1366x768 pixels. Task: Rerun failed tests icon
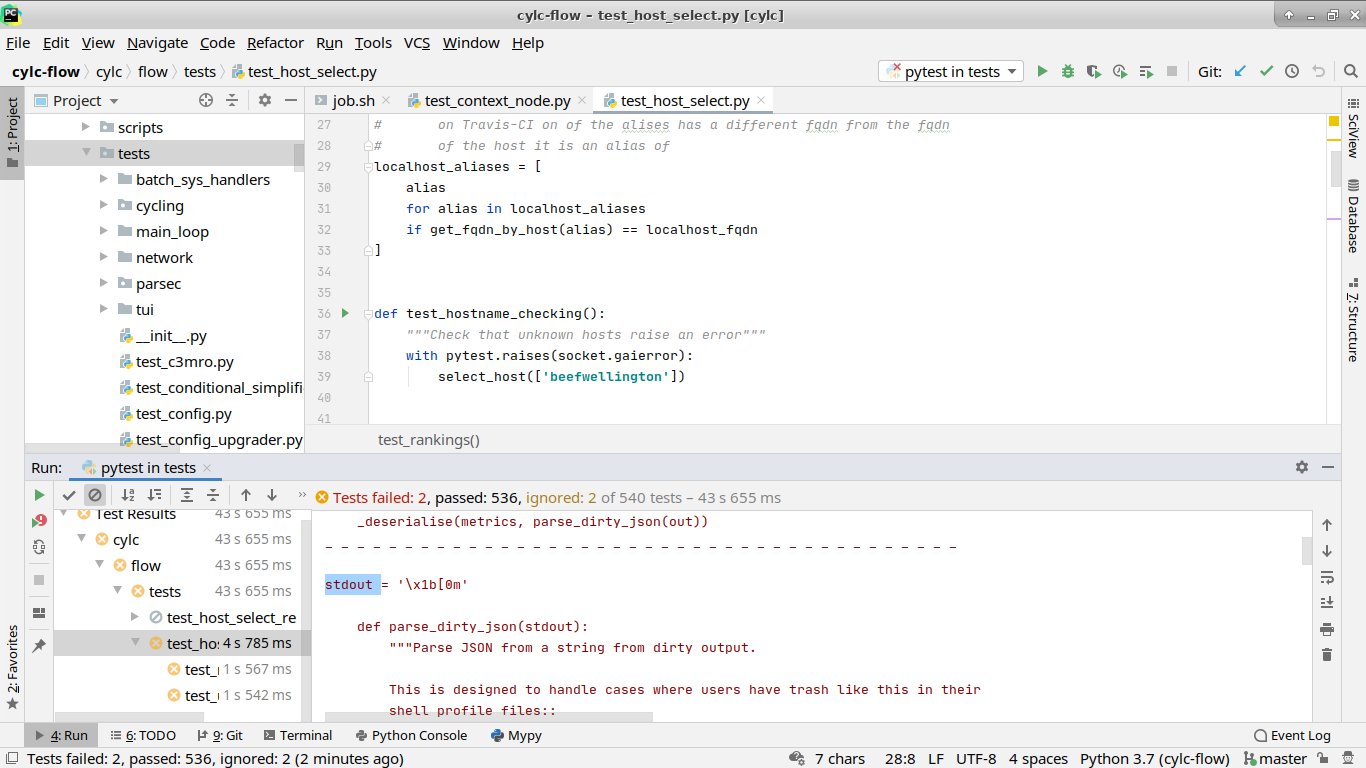pyautogui.click(x=39, y=521)
